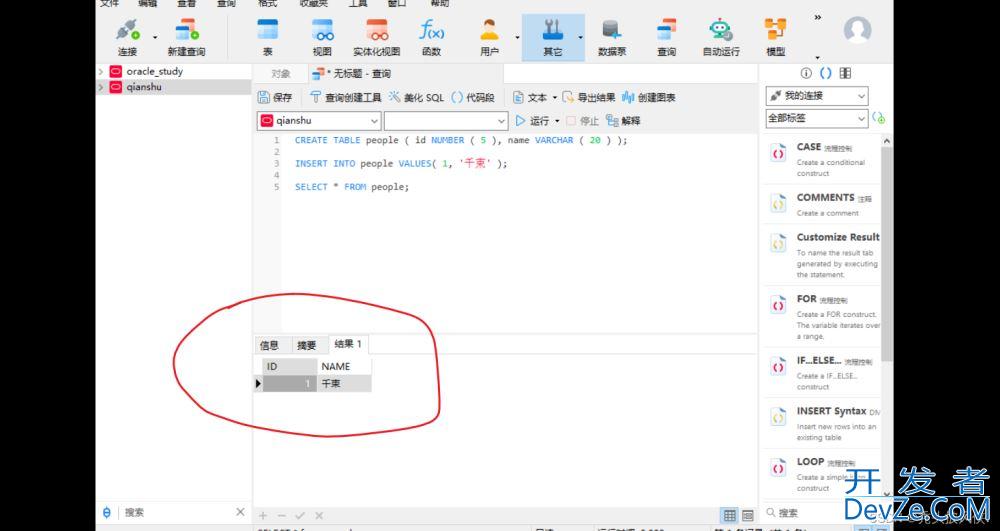1000x531 pixels.
Task: Click the 模型 (Model) toolbar icon
Action: [776, 38]
